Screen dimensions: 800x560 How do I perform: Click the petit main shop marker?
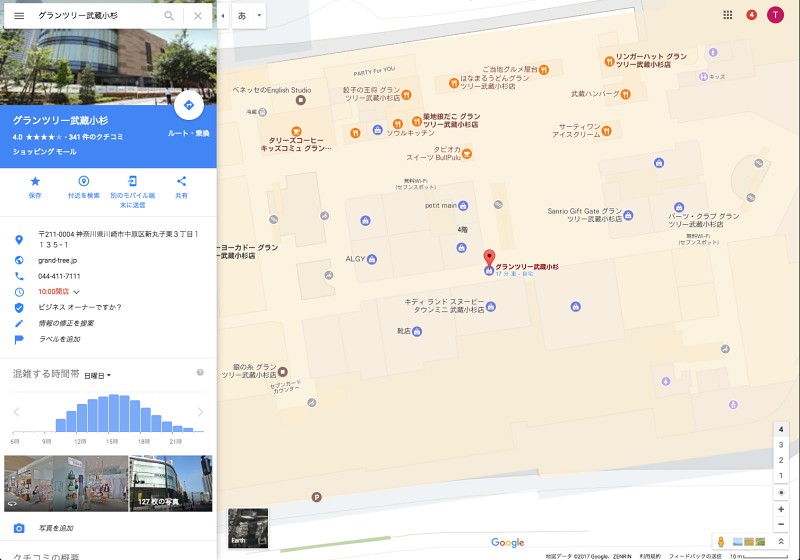click(x=463, y=206)
